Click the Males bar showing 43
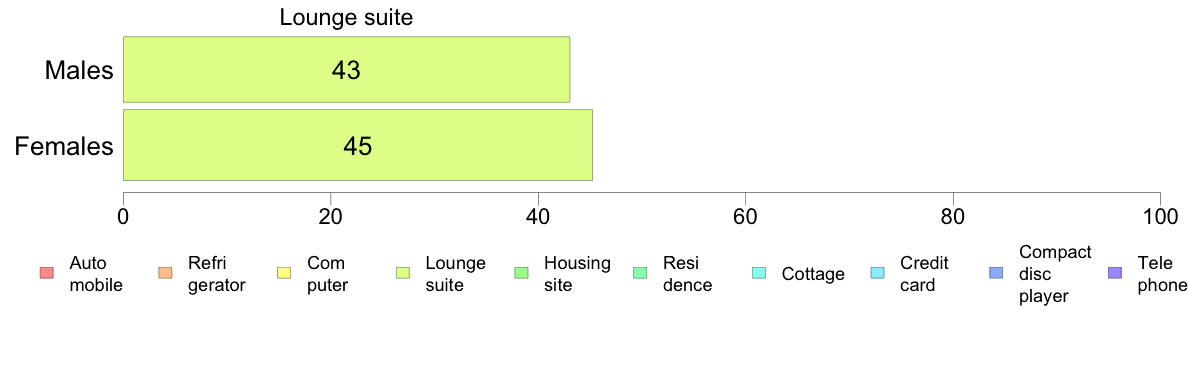Viewport: 1188px width, 368px height. [346, 70]
